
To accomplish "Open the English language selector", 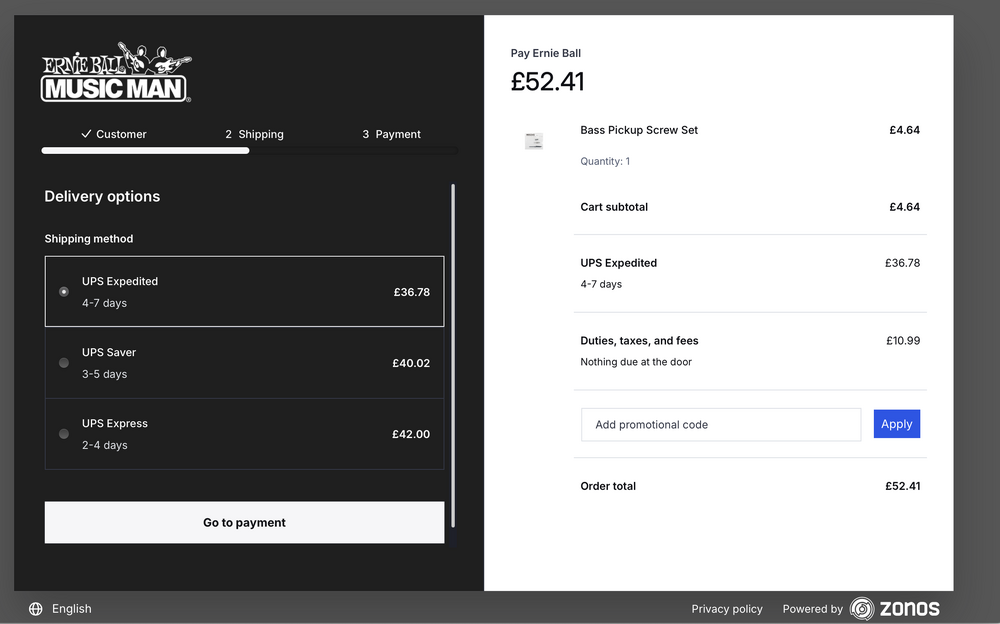I will [71, 609].
